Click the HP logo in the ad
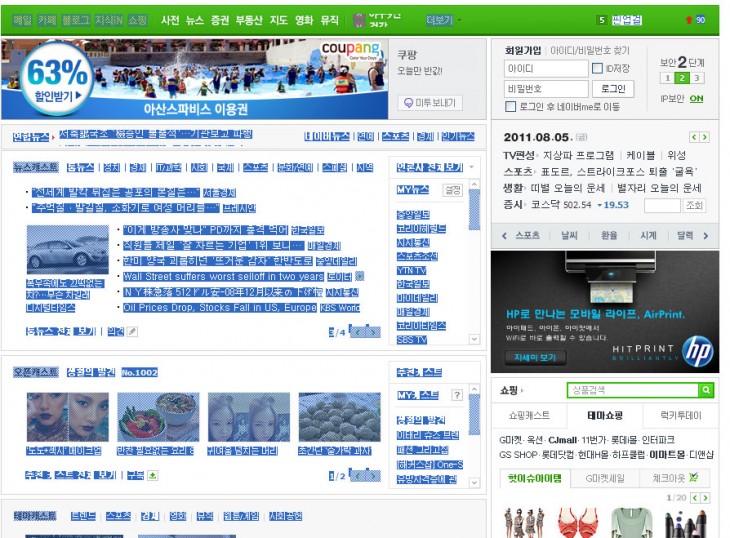This screenshot has height=538, width=730. (x=697, y=351)
